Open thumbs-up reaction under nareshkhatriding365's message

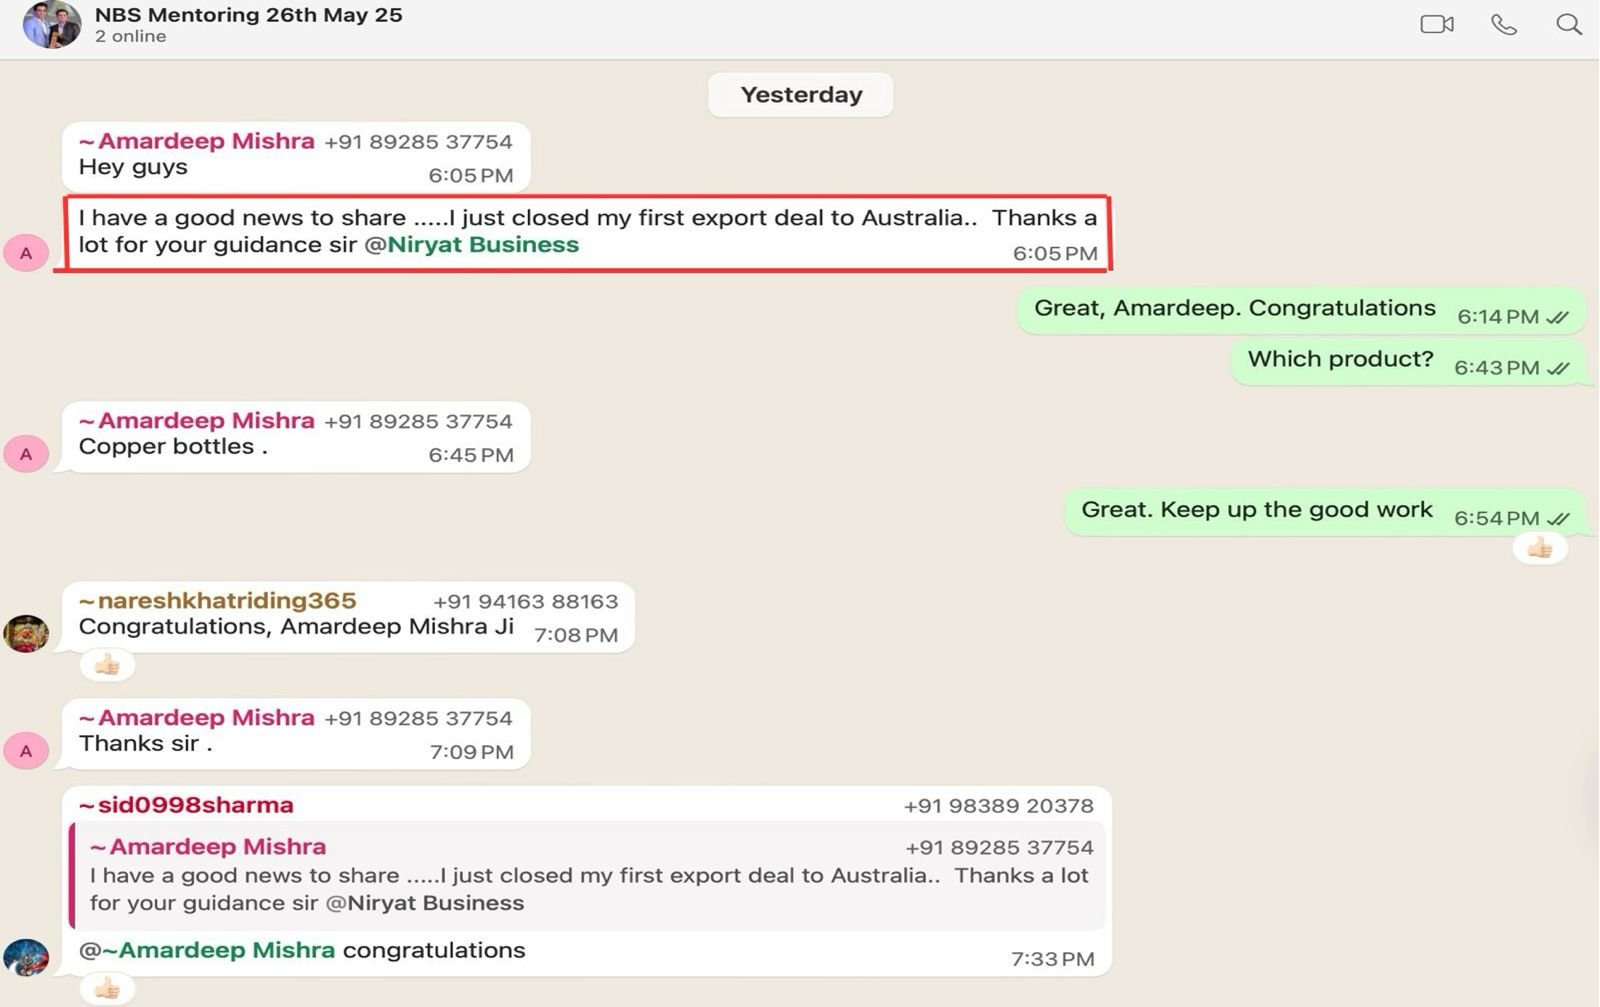pyautogui.click(x=107, y=665)
